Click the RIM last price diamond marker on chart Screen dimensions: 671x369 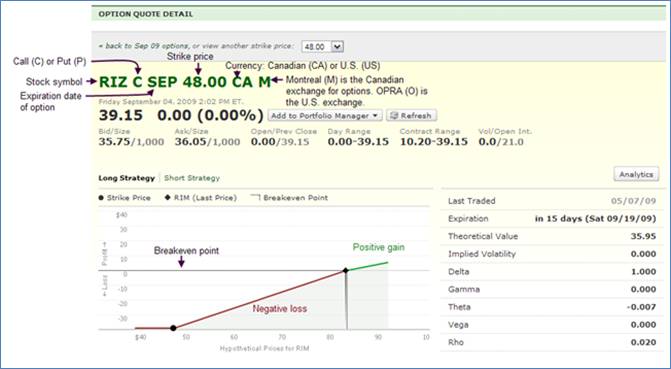tap(346, 270)
